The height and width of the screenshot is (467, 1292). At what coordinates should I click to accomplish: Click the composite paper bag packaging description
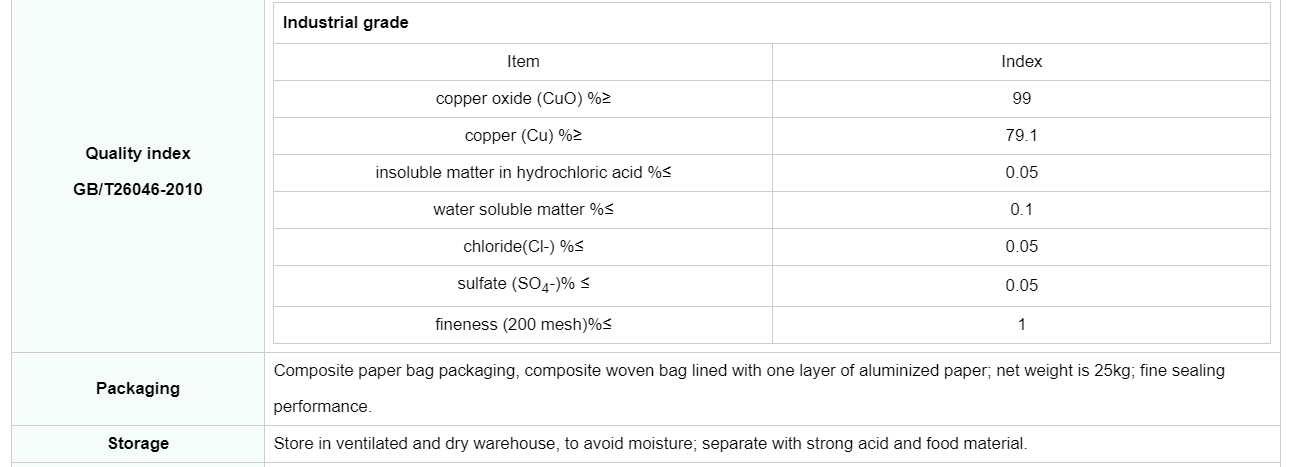[x=748, y=371]
